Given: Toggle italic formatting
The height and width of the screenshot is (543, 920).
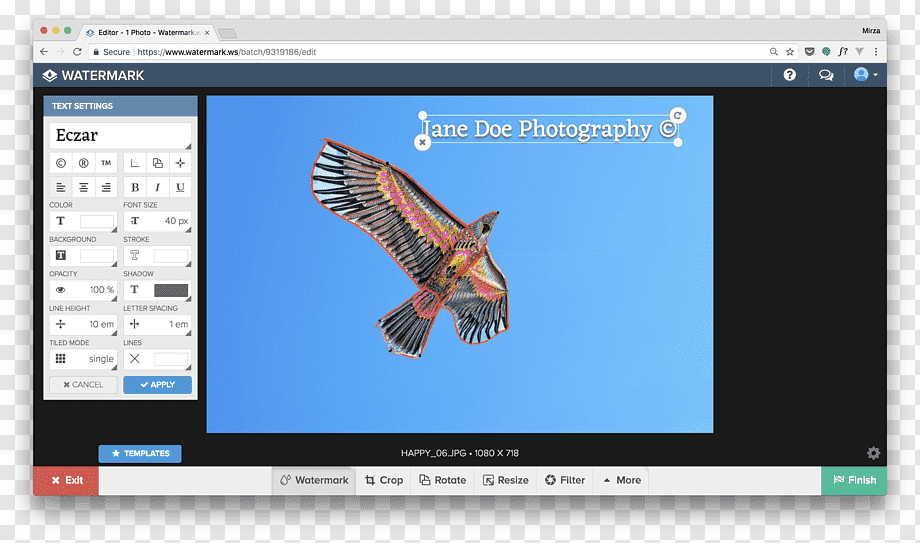Looking at the screenshot, I should pos(157,187).
